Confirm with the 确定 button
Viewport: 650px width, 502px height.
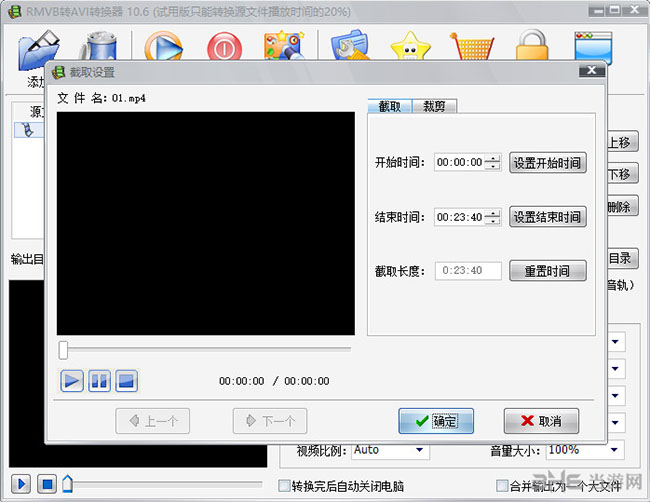[x=436, y=421]
